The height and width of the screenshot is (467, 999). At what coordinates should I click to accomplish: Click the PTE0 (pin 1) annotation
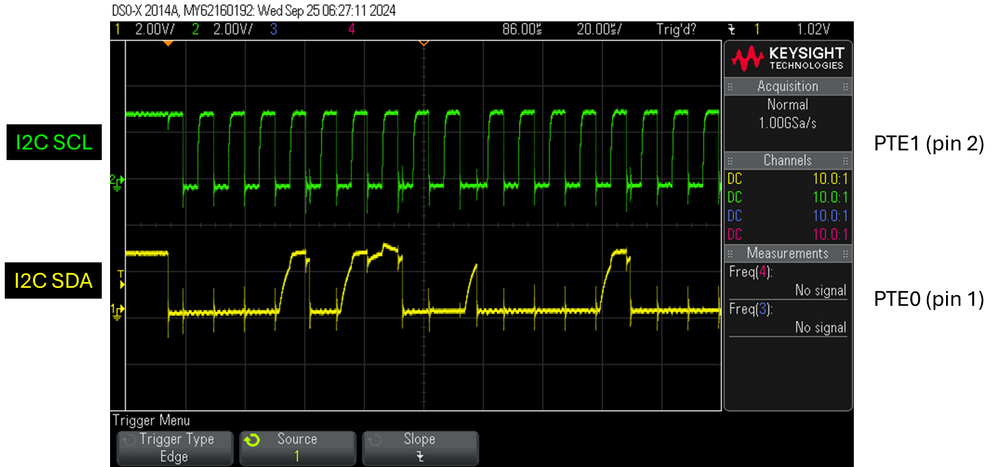tap(929, 298)
